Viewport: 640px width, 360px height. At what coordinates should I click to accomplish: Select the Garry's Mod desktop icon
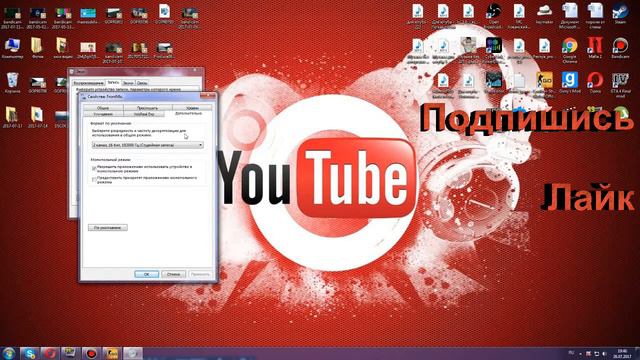pyautogui.click(x=569, y=82)
